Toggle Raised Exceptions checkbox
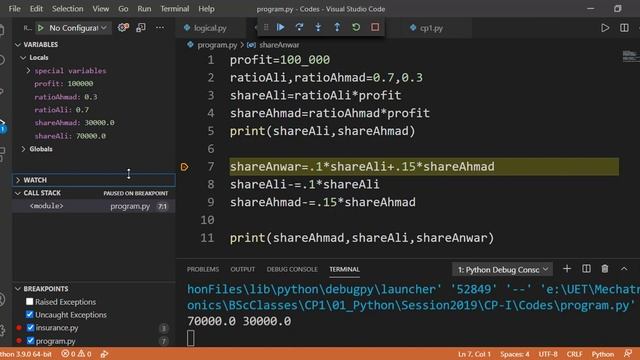The image size is (640, 360). (29, 302)
